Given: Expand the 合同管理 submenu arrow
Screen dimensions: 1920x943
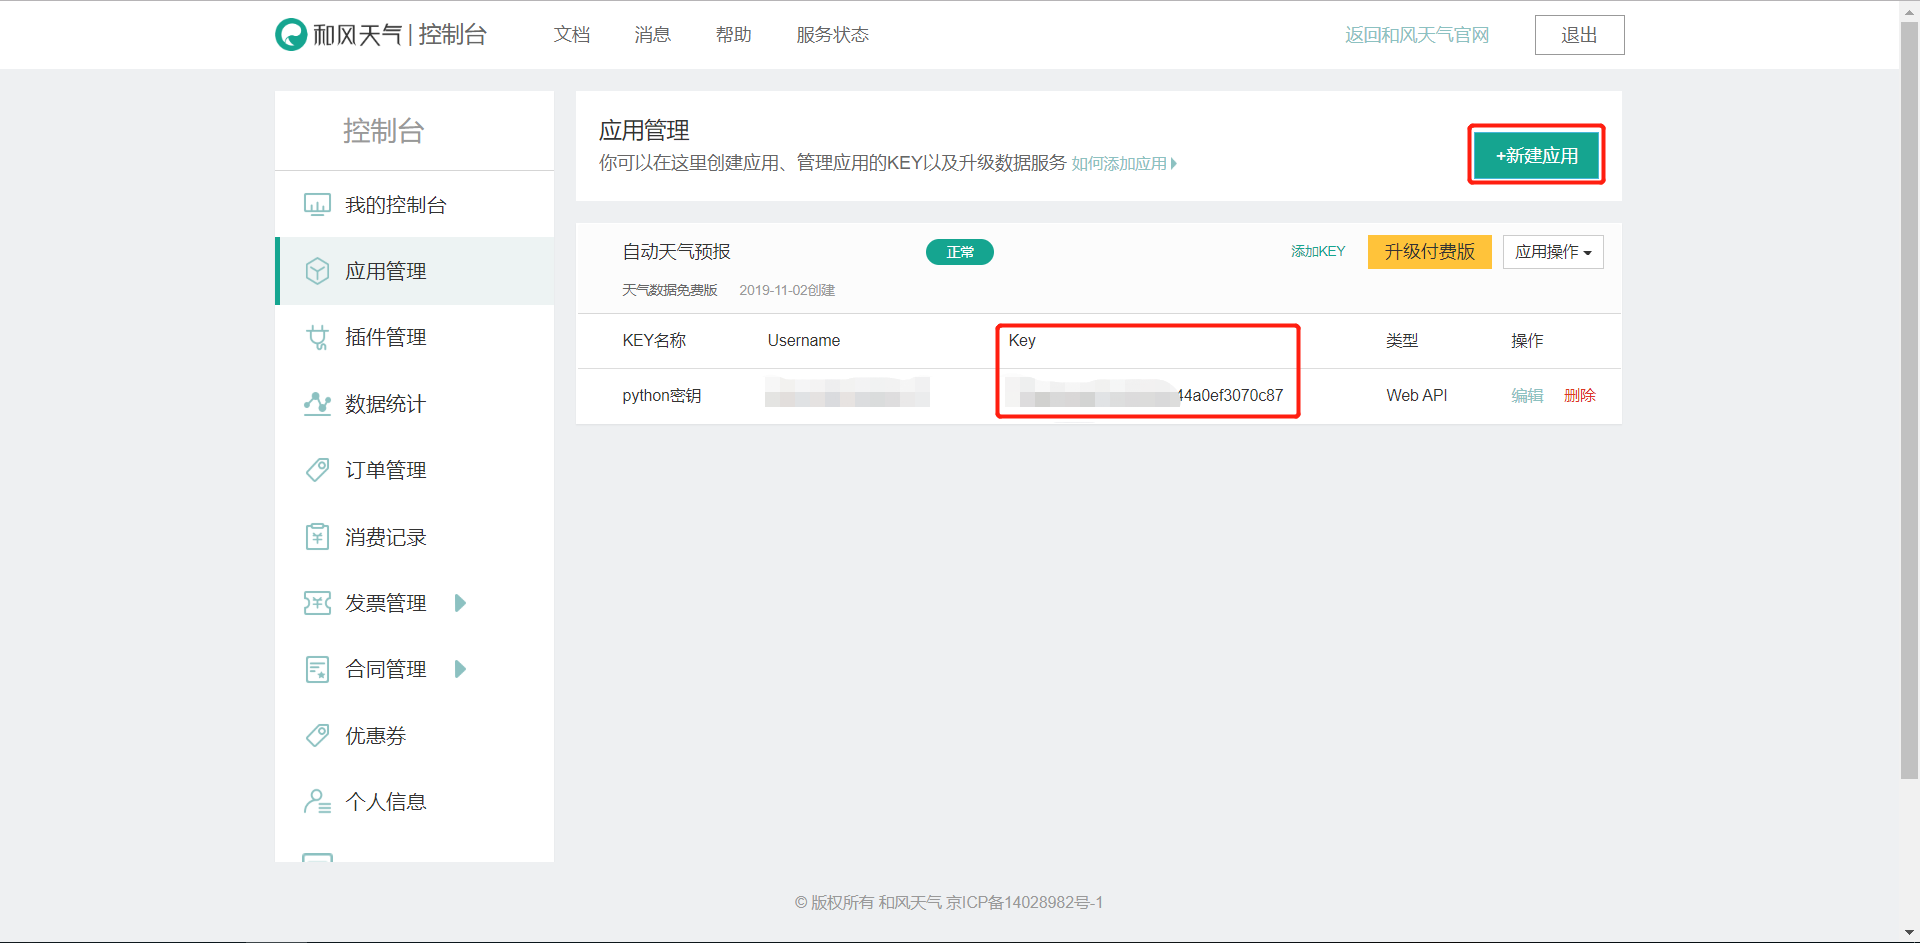Looking at the screenshot, I should (460, 669).
